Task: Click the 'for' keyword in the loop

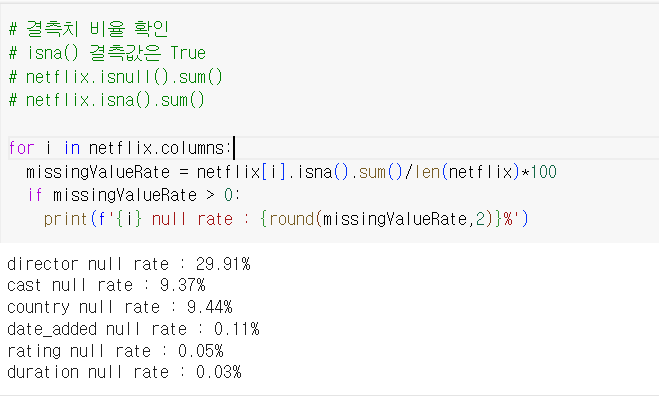Action: (x=21, y=148)
